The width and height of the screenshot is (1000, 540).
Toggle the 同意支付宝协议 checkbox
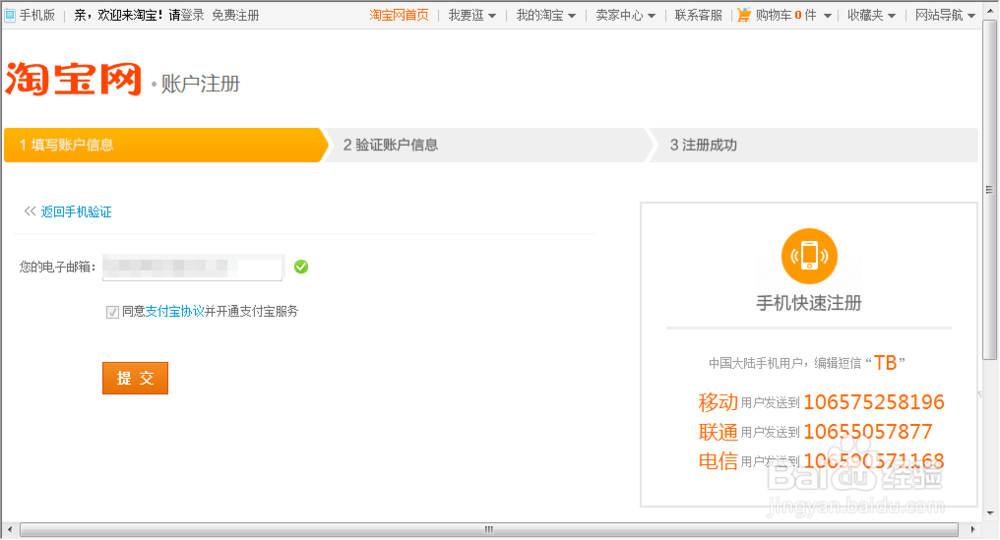pyautogui.click(x=112, y=312)
